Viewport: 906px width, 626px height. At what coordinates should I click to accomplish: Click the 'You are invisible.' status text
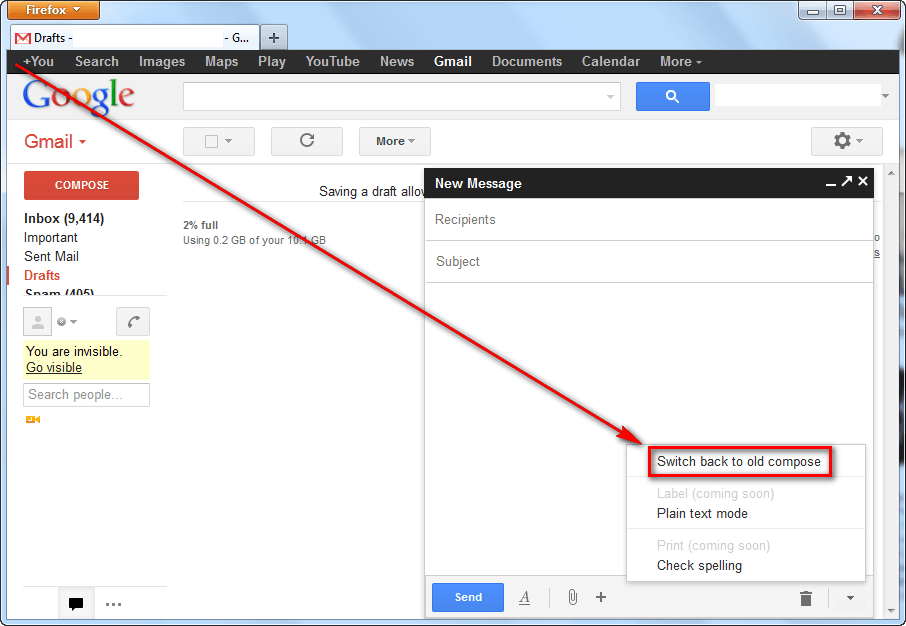click(x=74, y=351)
